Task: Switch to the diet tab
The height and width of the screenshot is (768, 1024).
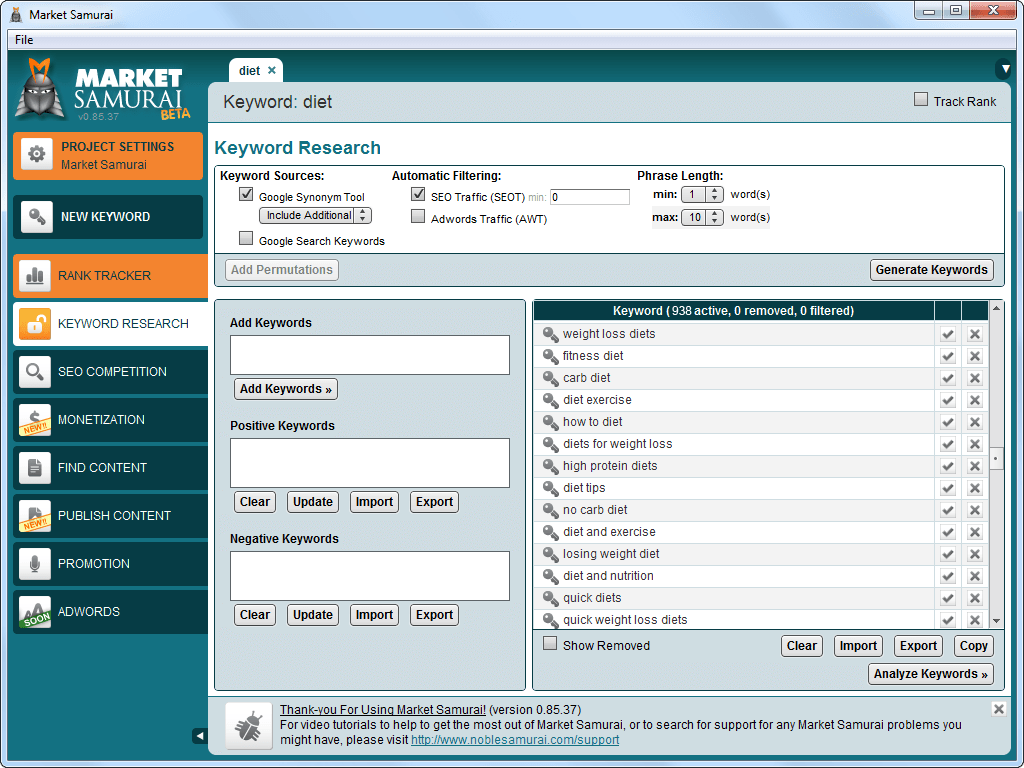Action: click(x=249, y=71)
